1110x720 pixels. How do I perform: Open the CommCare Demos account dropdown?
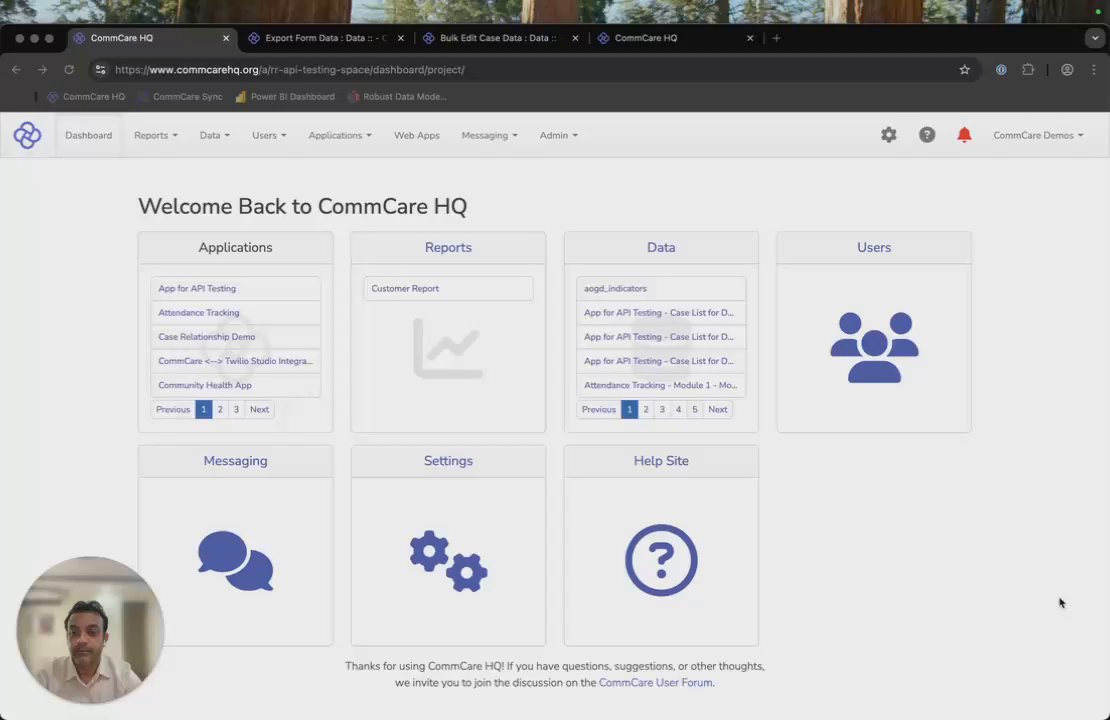point(1038,135)
